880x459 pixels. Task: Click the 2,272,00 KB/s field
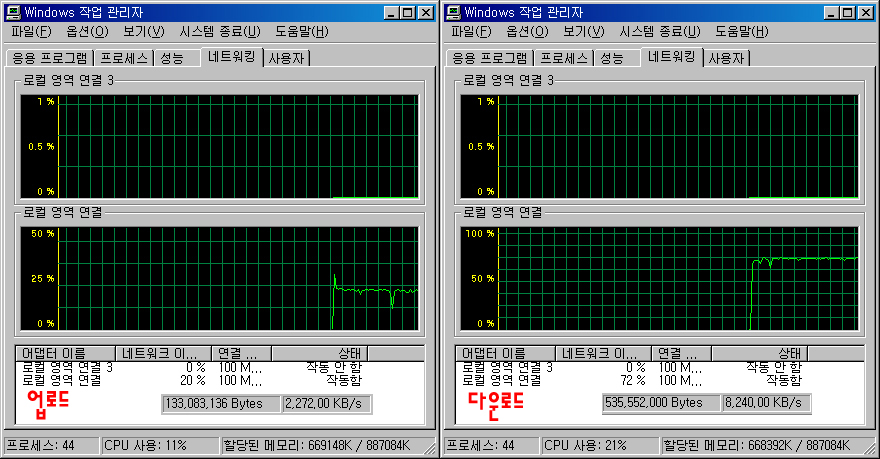[x=327, y=404]
